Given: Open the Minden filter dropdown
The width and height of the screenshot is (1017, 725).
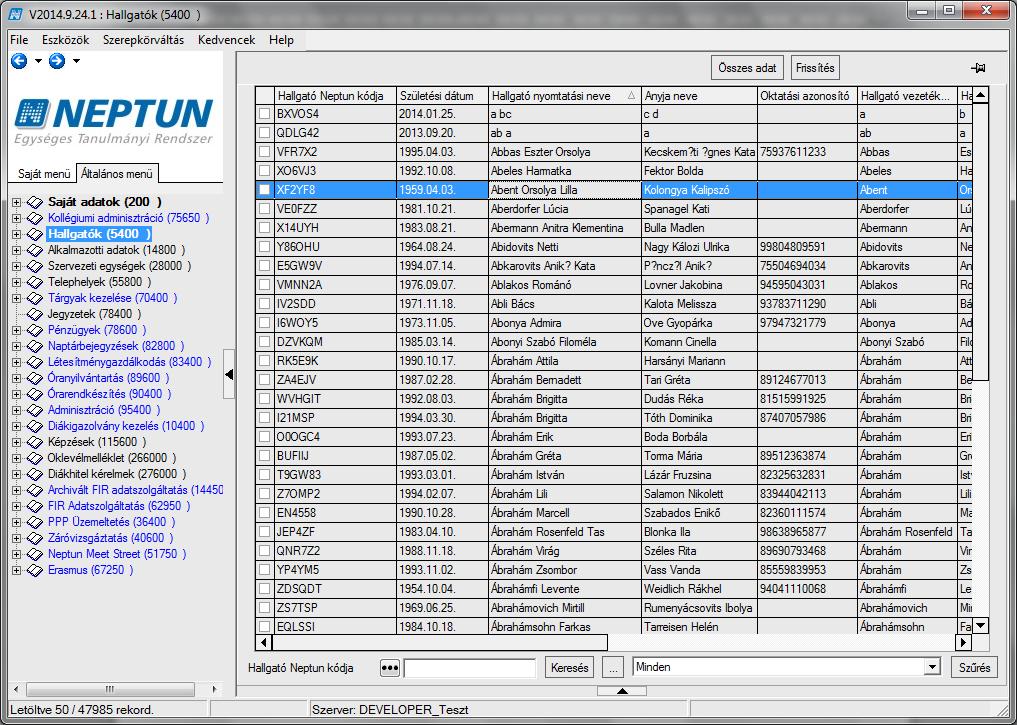Looking at the screenshot, I should click(x=933, y=667).
